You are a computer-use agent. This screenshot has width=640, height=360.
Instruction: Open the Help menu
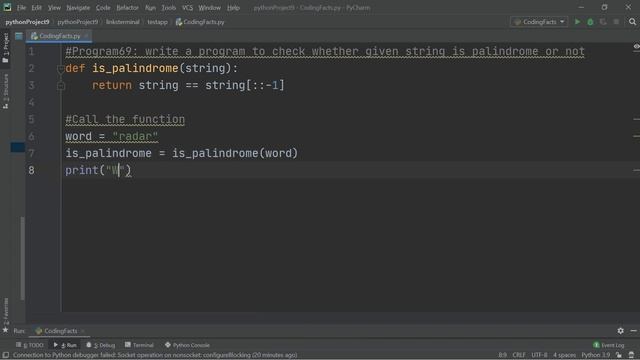coord(233,8)
